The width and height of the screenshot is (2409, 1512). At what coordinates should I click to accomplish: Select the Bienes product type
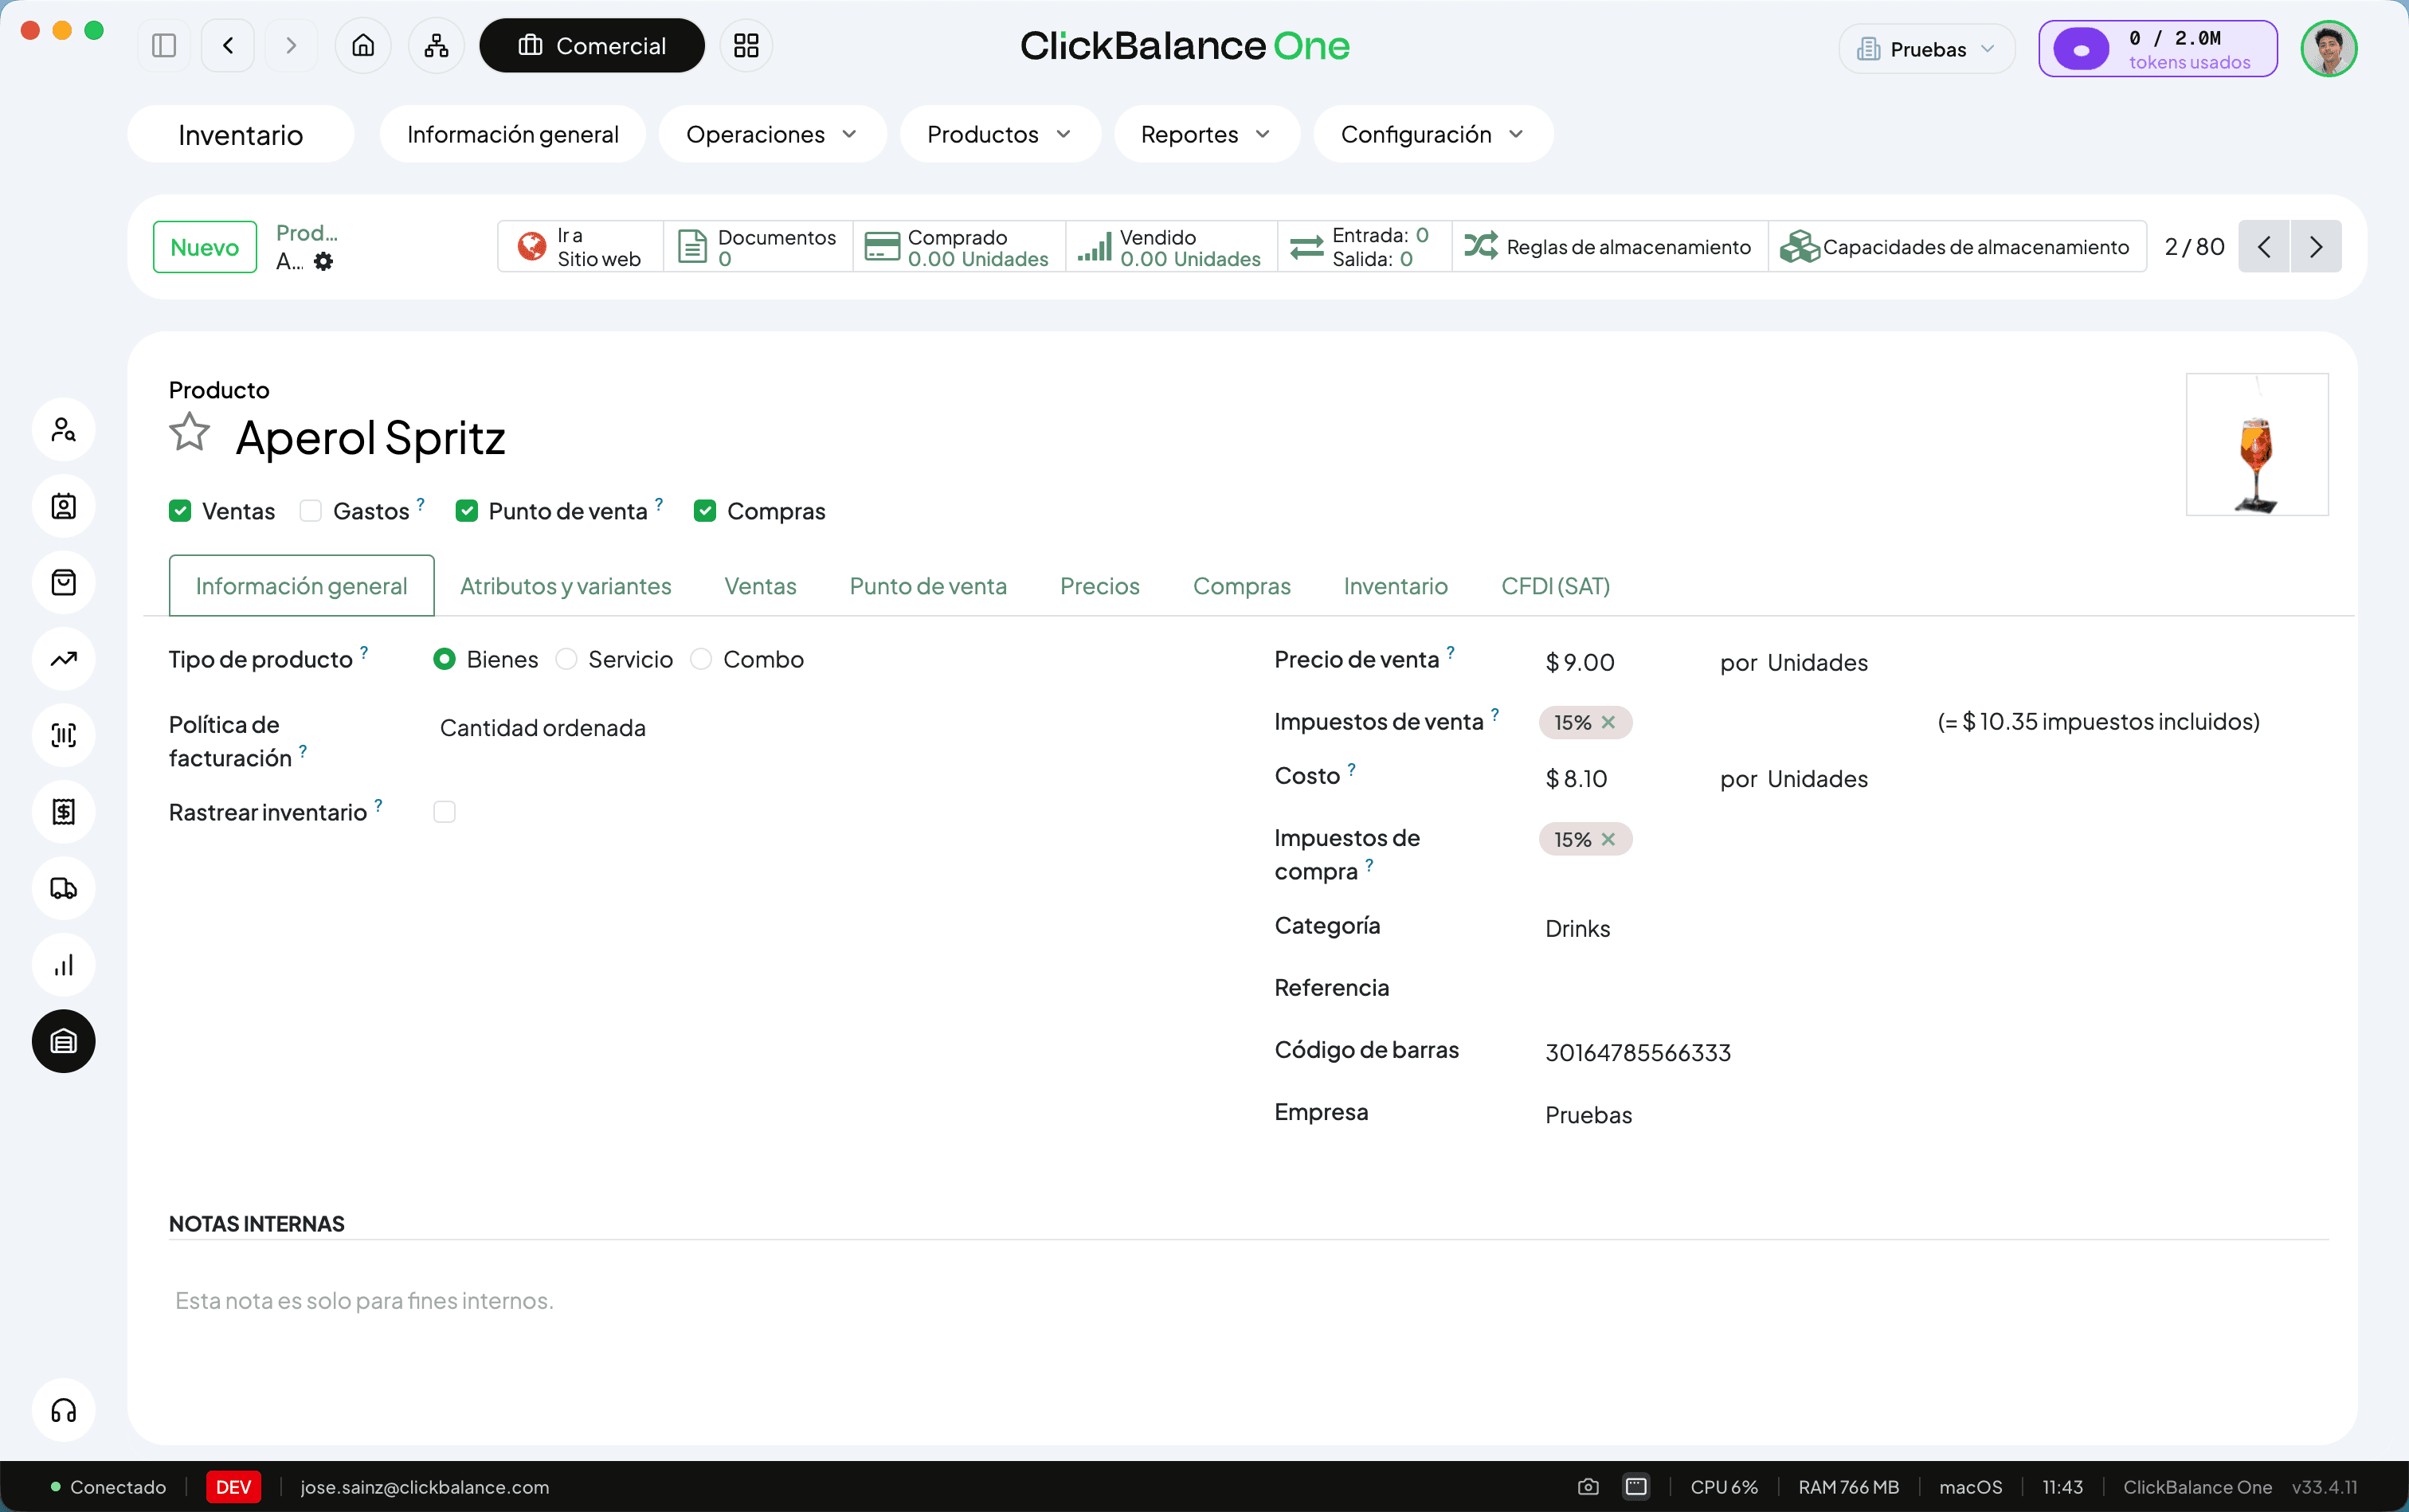coord(444,659)
